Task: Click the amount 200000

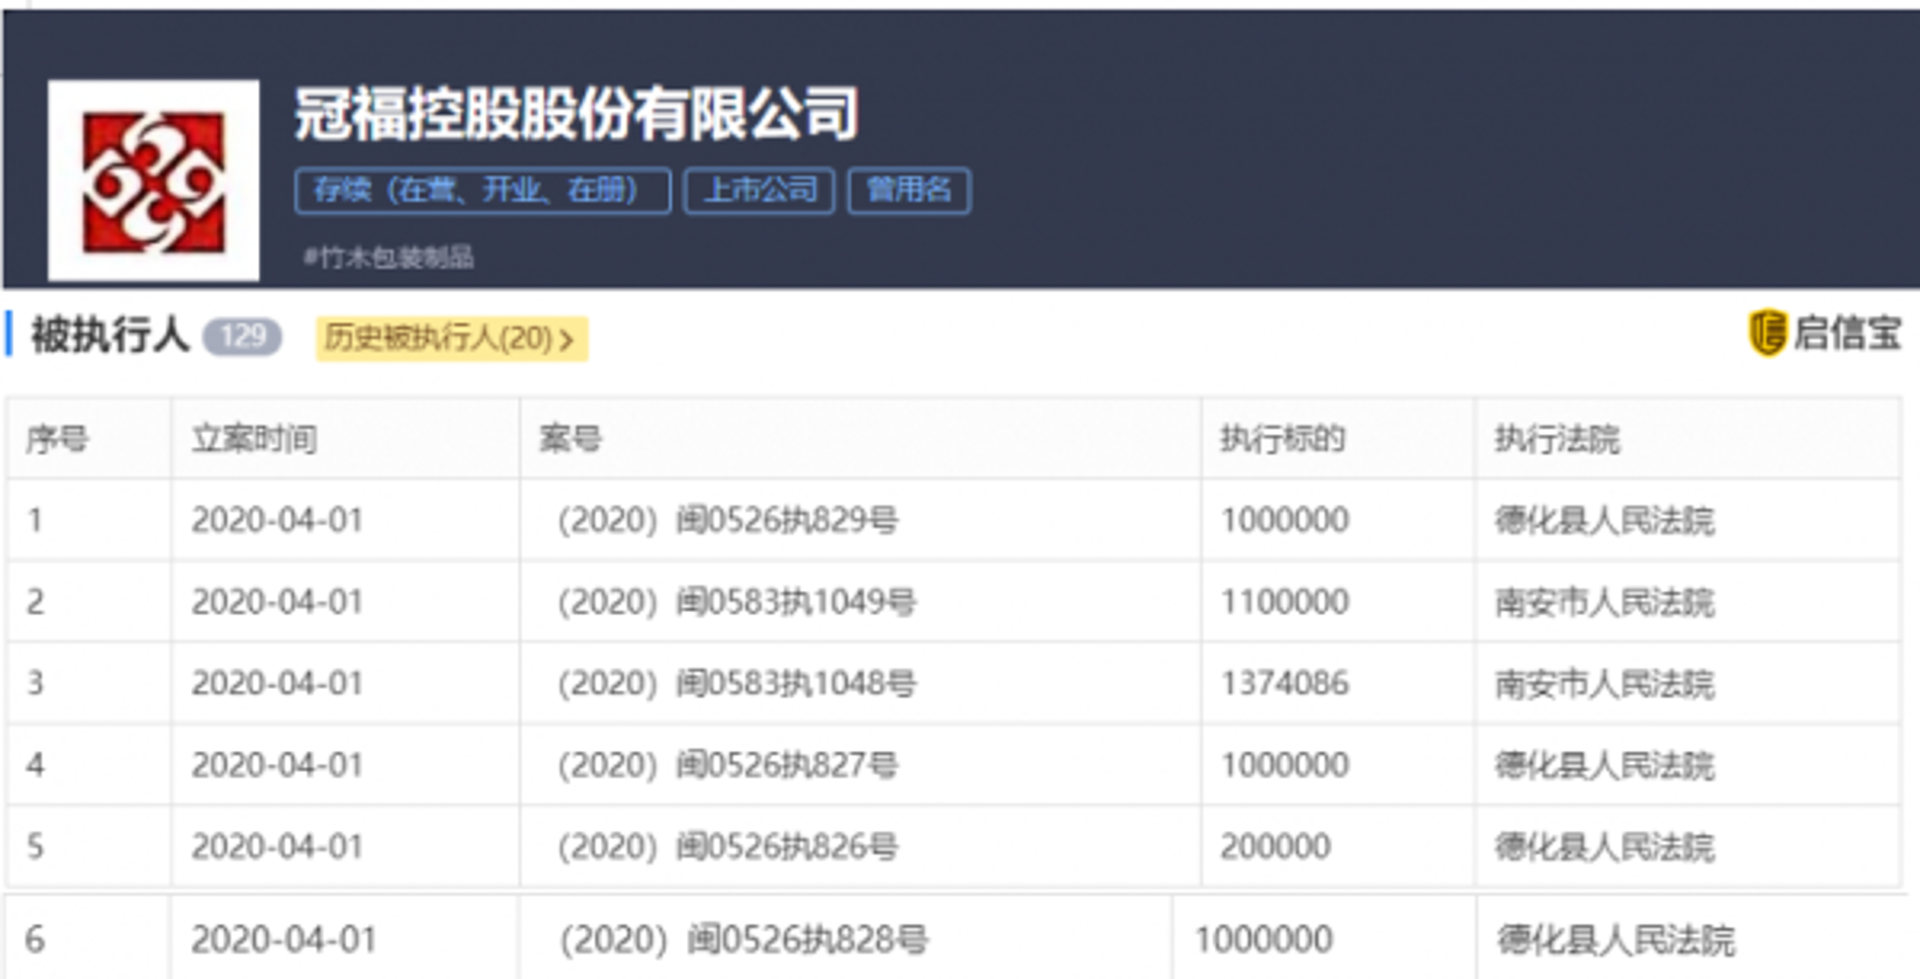Action: (1276, 847)
